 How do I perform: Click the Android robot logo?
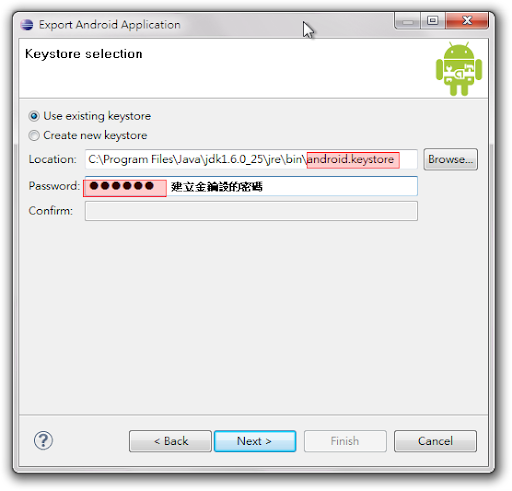459,69
